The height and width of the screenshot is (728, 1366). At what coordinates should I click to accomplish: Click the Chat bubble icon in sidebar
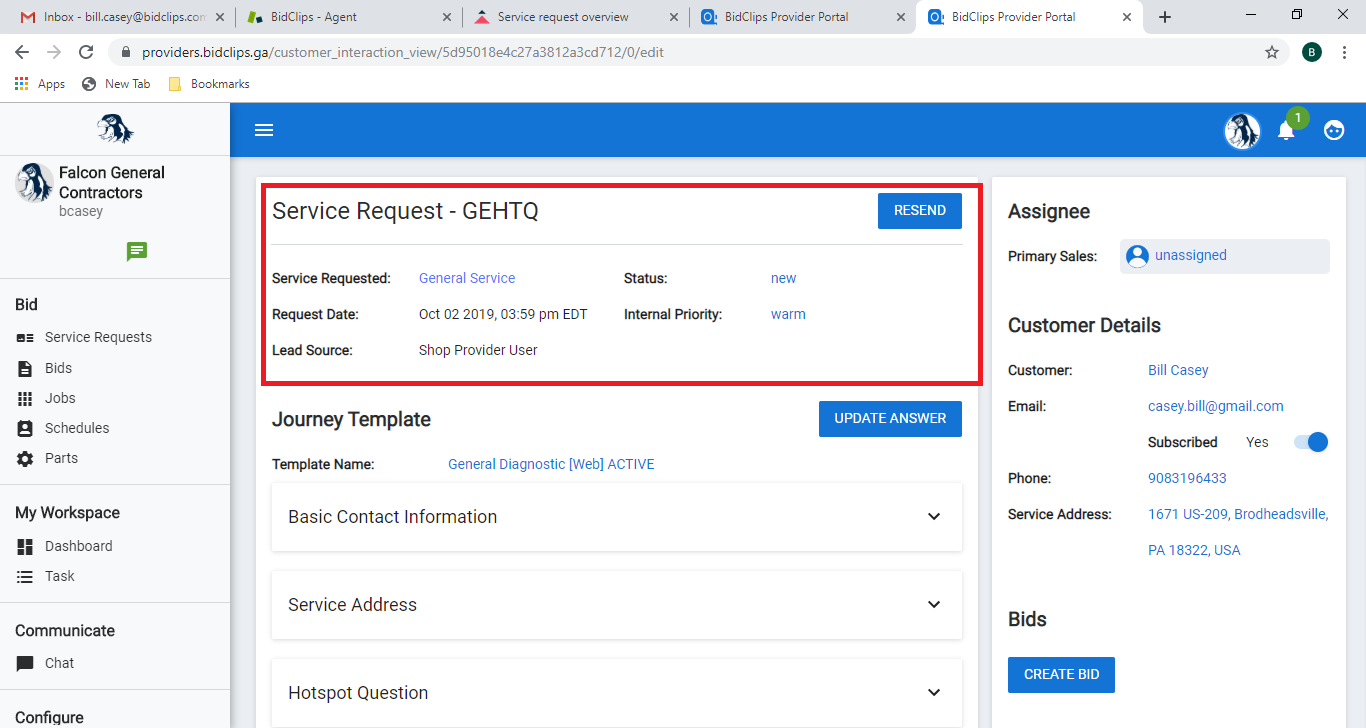25,664
